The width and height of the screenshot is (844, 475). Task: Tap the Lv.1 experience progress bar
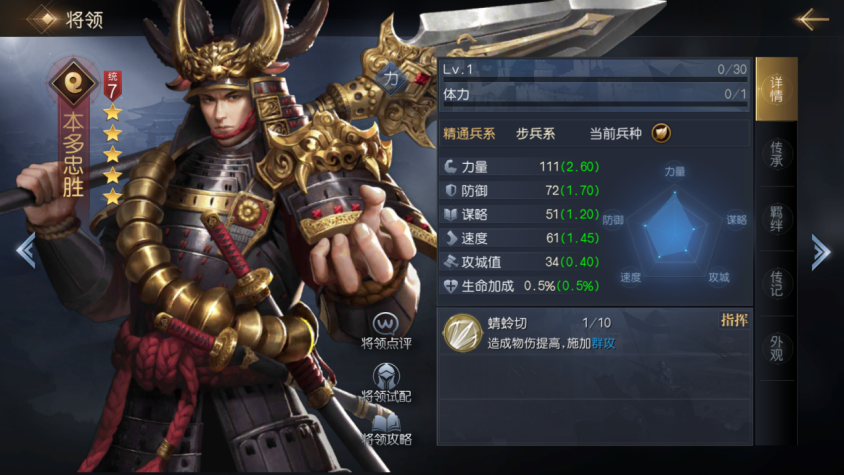[595, 79]
